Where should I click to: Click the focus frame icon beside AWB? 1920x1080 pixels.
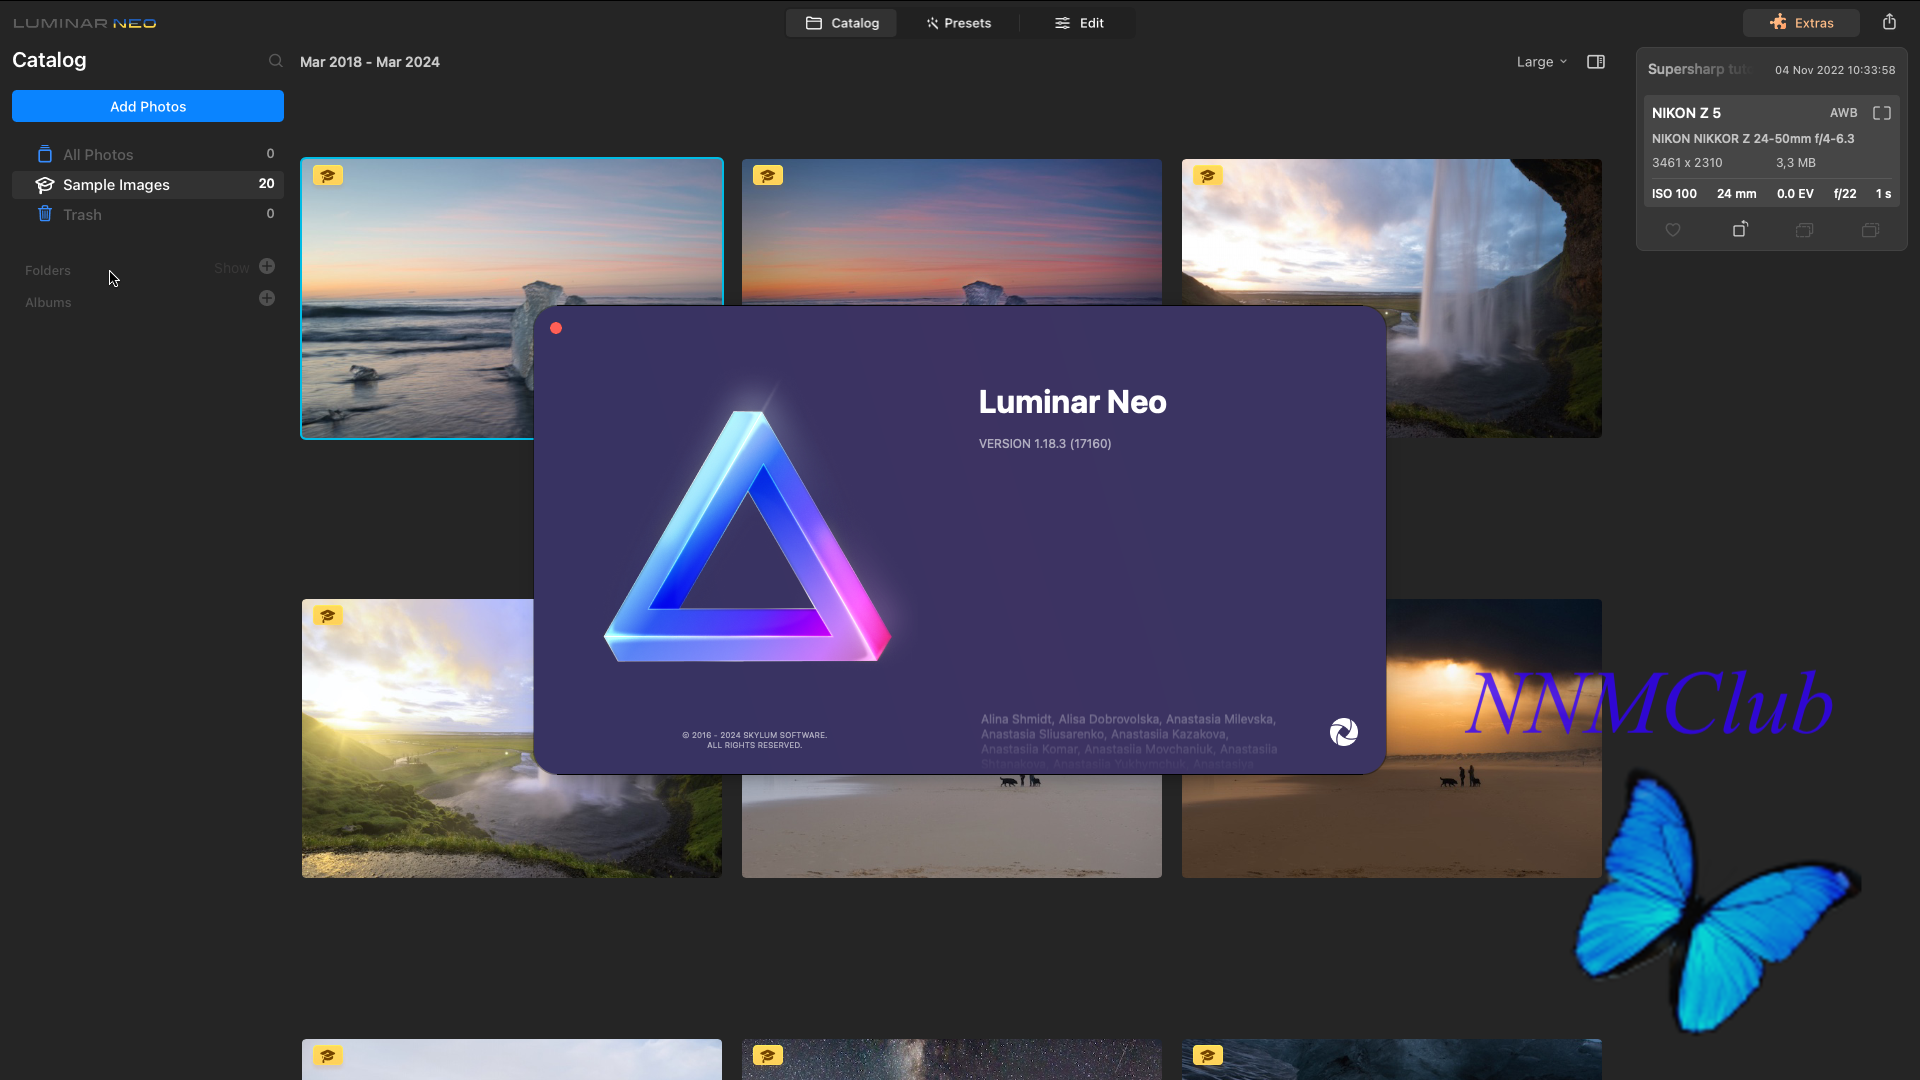click(1882, 113)
